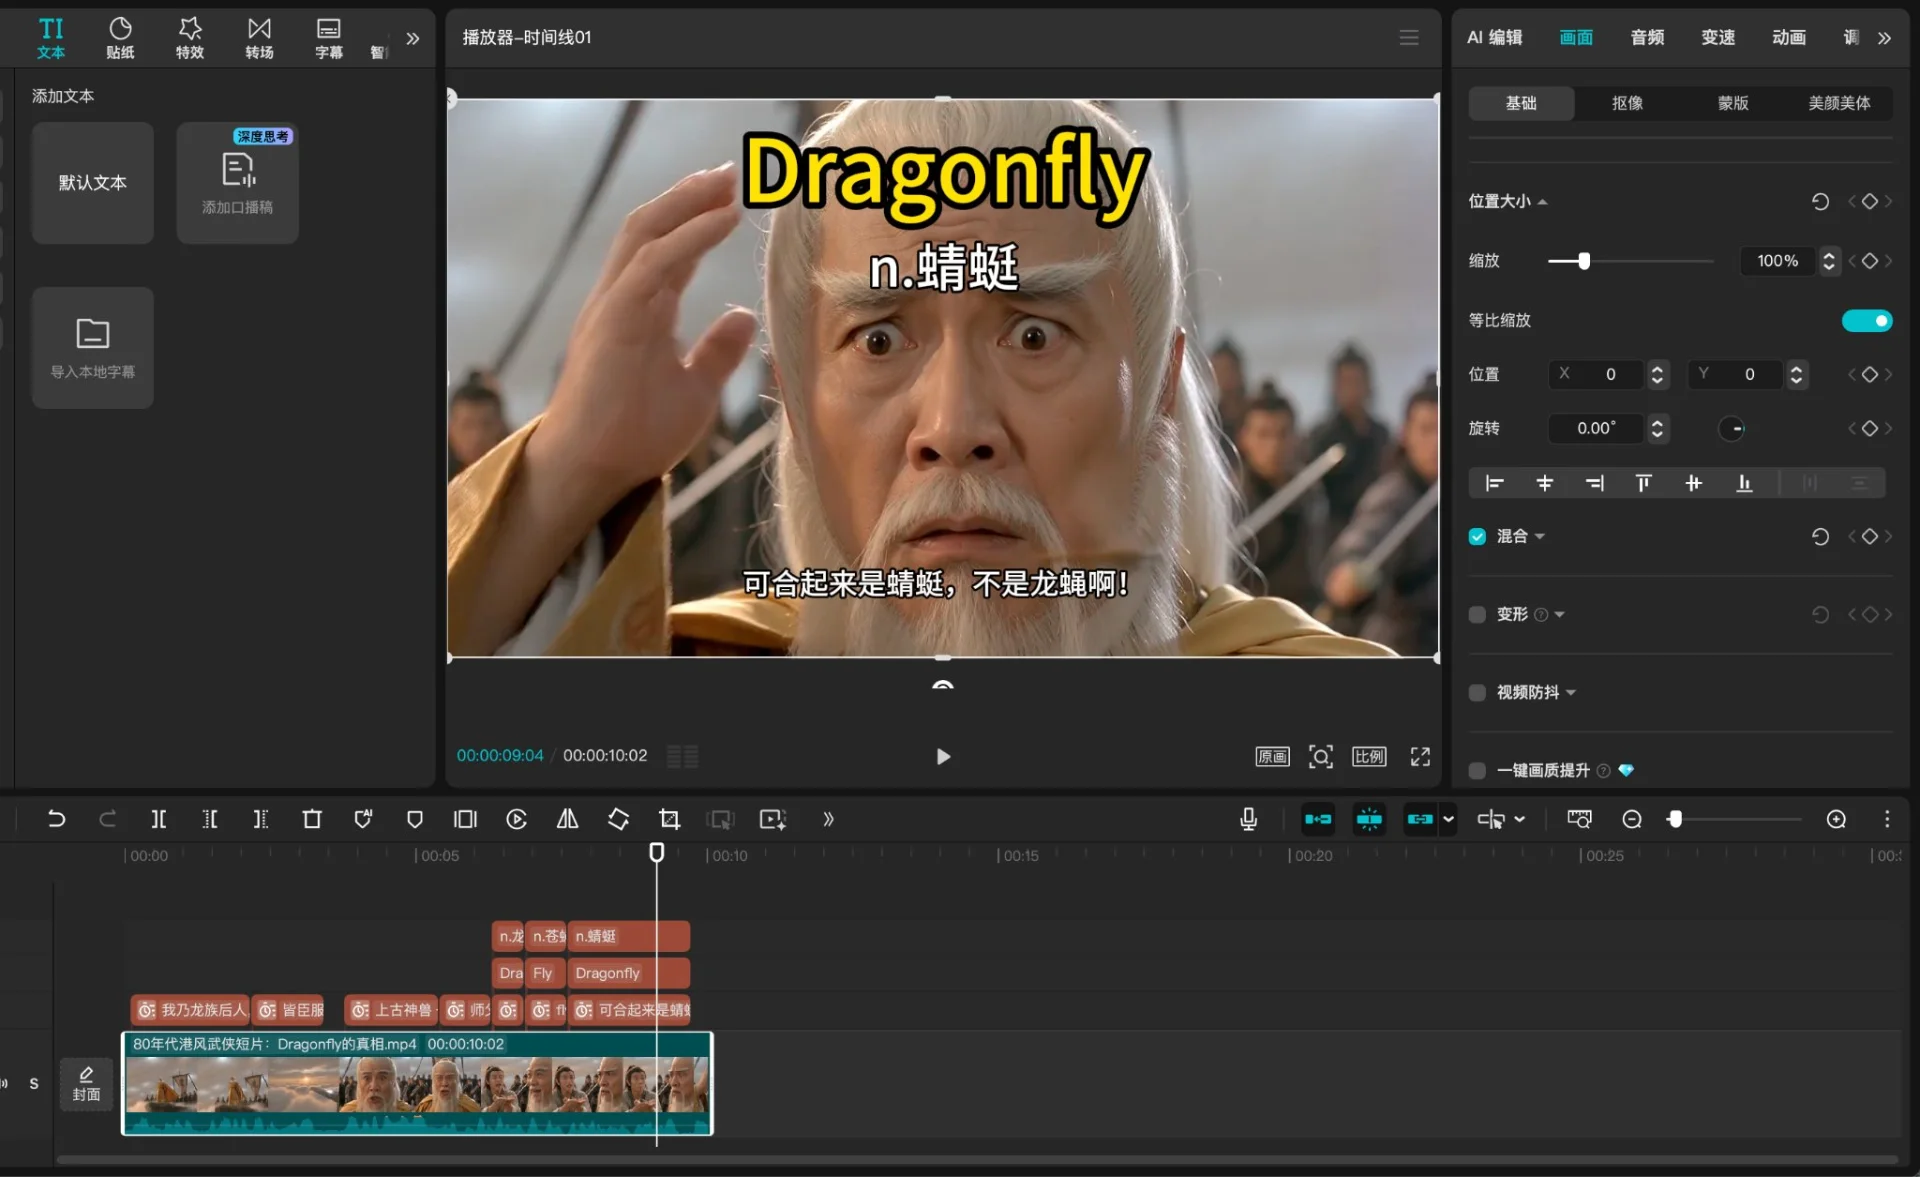The height and width of the screenshot is (1177, 1920).
Task: Align clip to top edge
Action: pos(1643,484)
